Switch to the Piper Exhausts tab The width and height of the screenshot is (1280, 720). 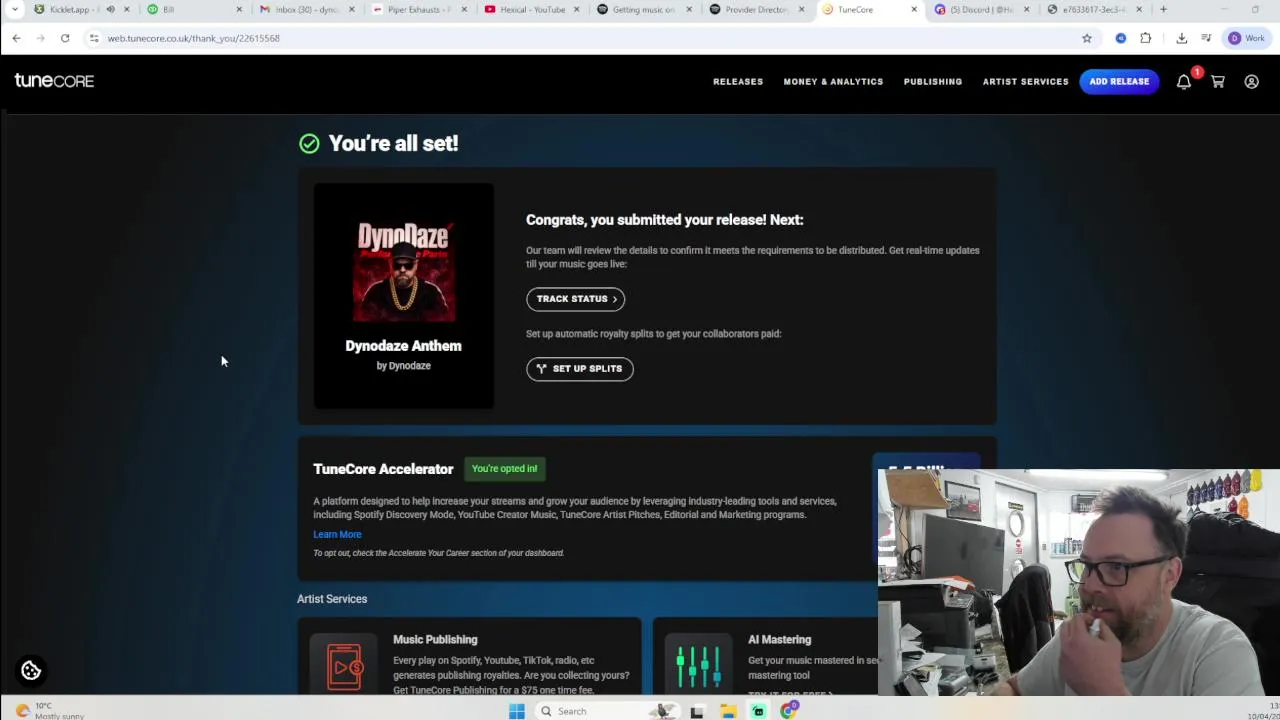point(418,9)
